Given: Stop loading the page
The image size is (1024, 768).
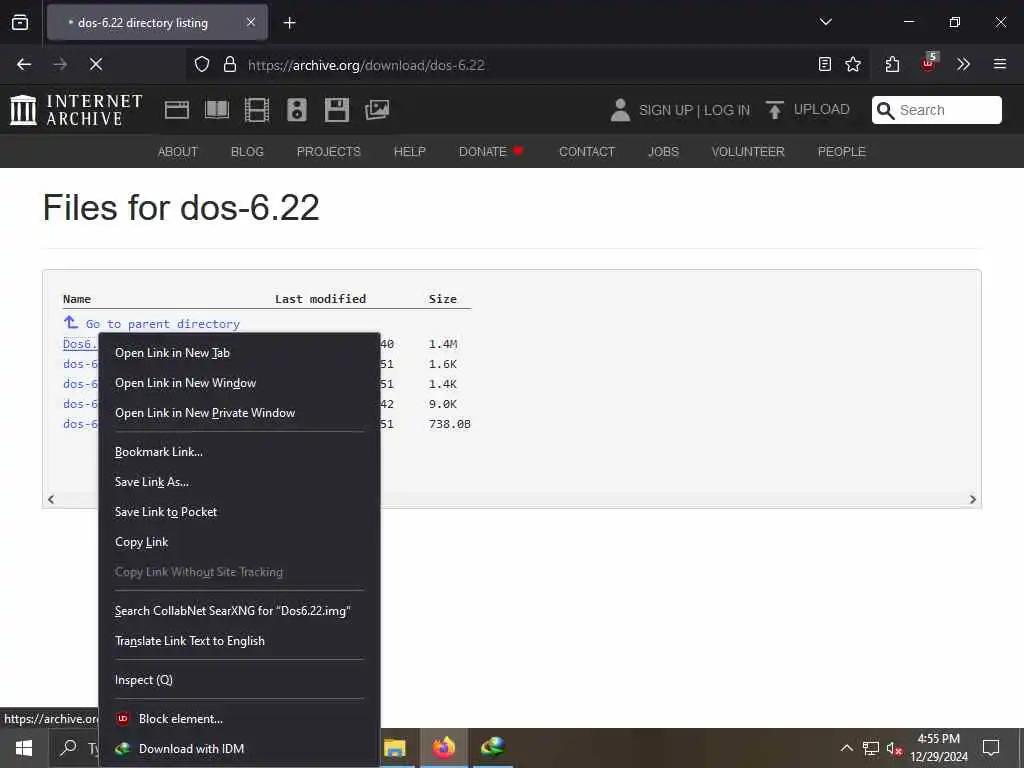Looking at the screenshot, I should [x=96, y=64].
